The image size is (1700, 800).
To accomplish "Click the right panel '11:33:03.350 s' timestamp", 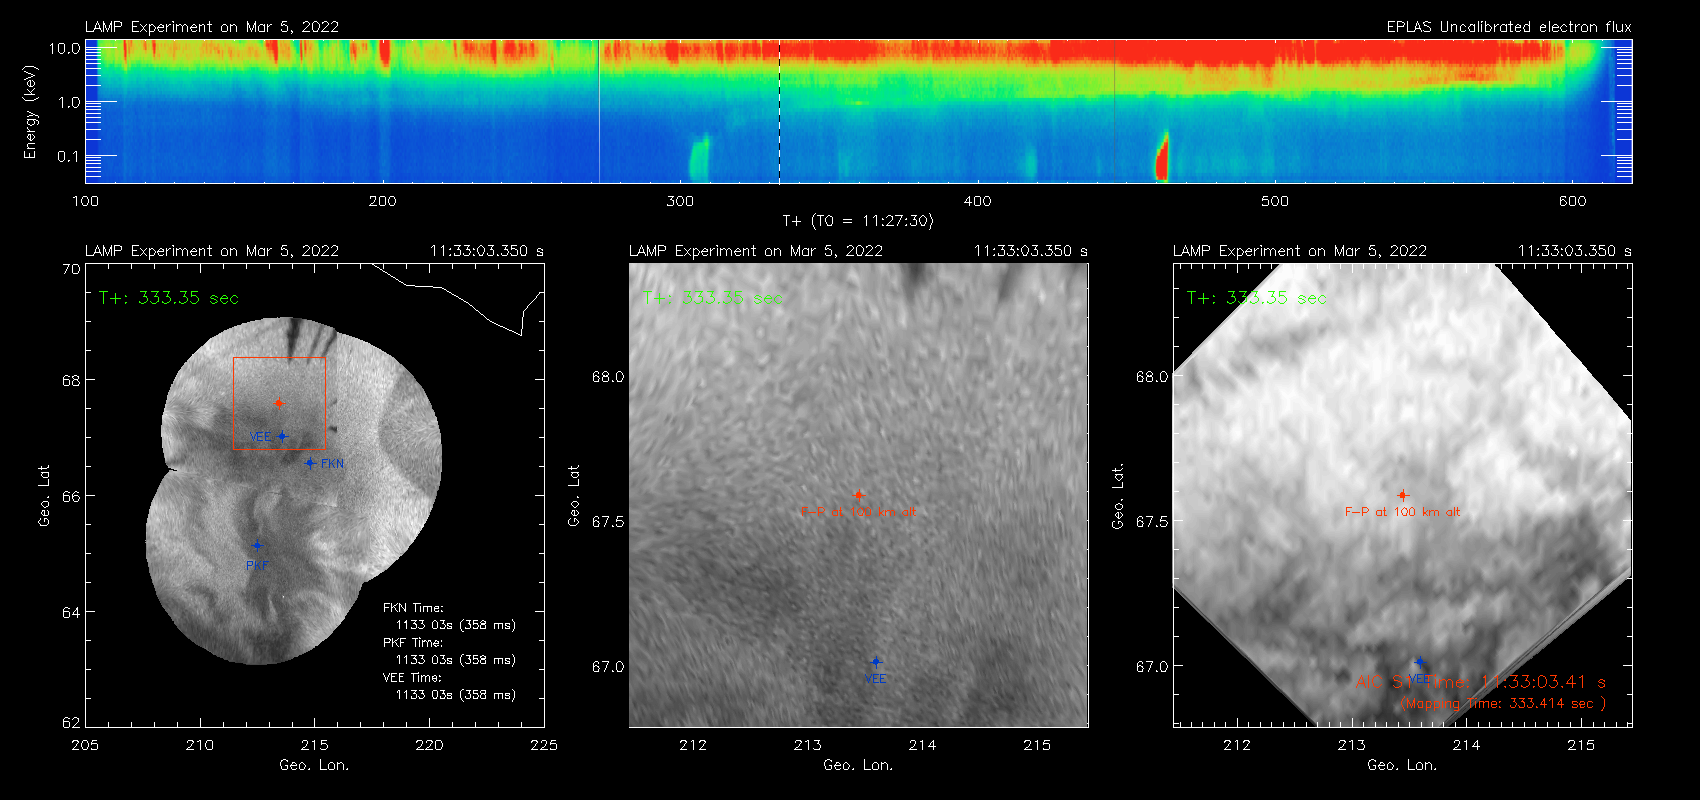I will coord(1575,251).
